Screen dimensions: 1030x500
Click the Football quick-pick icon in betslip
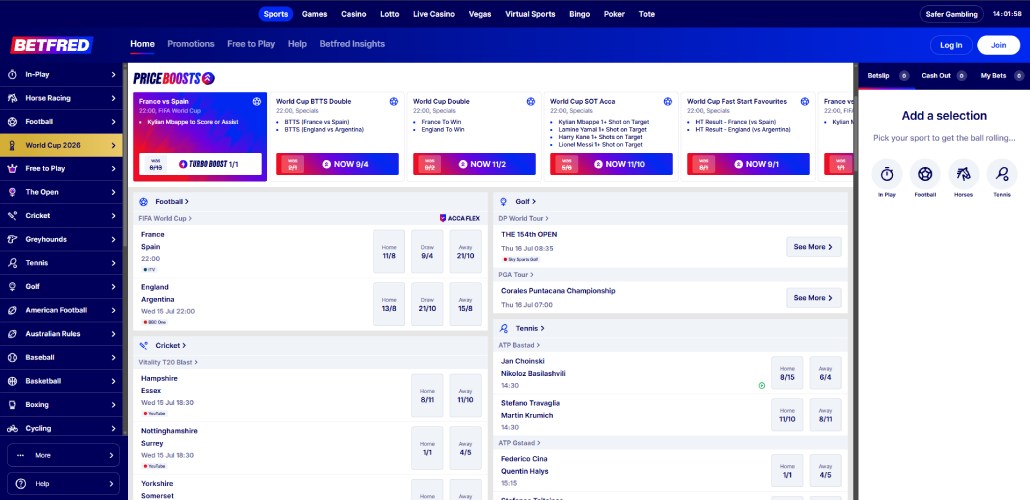coord(925,174)
